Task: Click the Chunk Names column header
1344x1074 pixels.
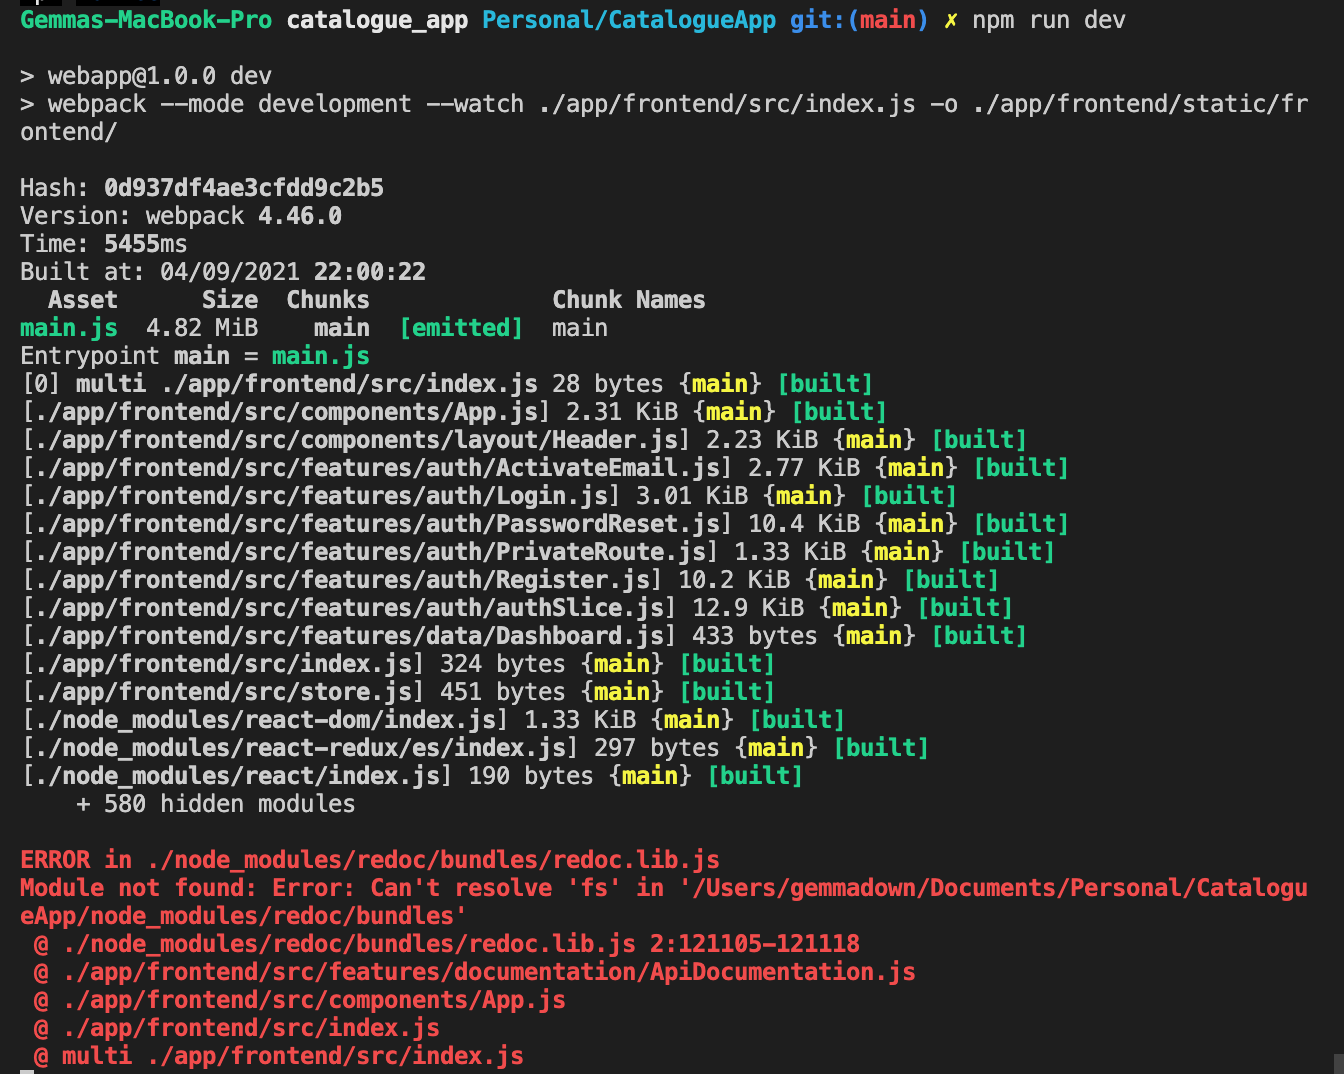Action: click(x=628, y=299)
